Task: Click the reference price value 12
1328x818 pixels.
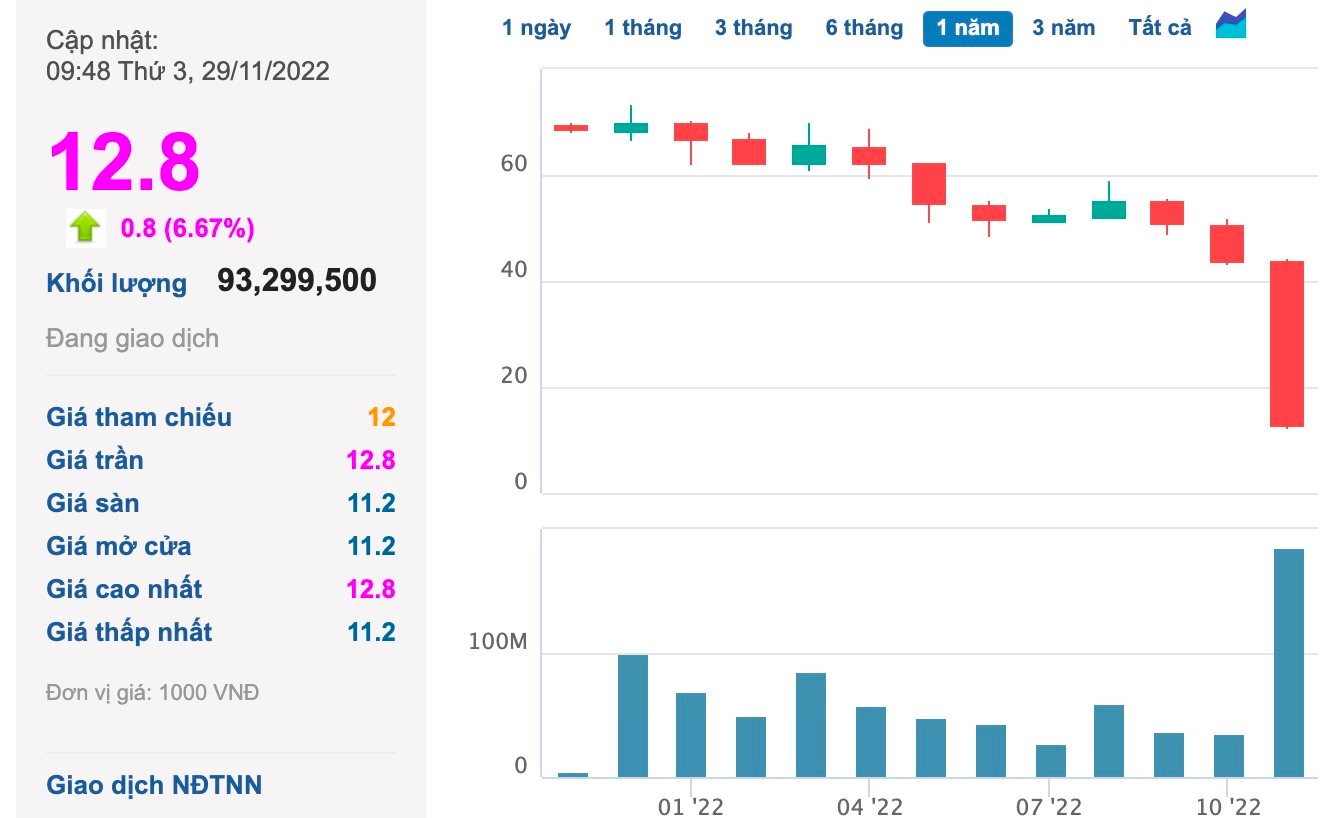Action: (382, 417)
